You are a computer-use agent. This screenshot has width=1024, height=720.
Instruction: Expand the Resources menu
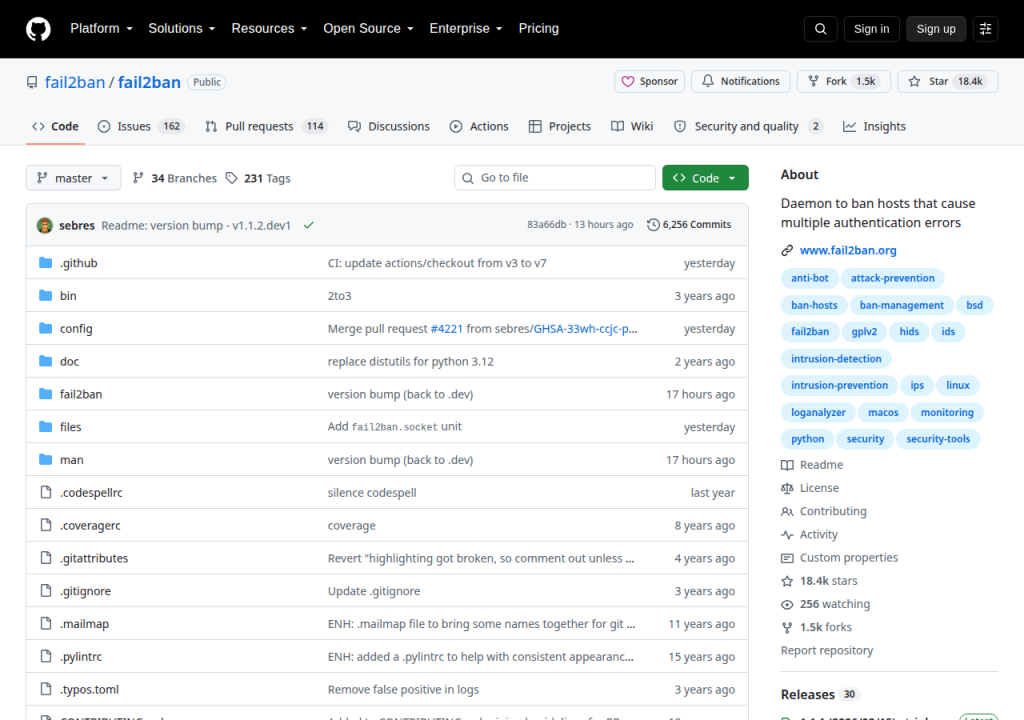pos(269,29)
